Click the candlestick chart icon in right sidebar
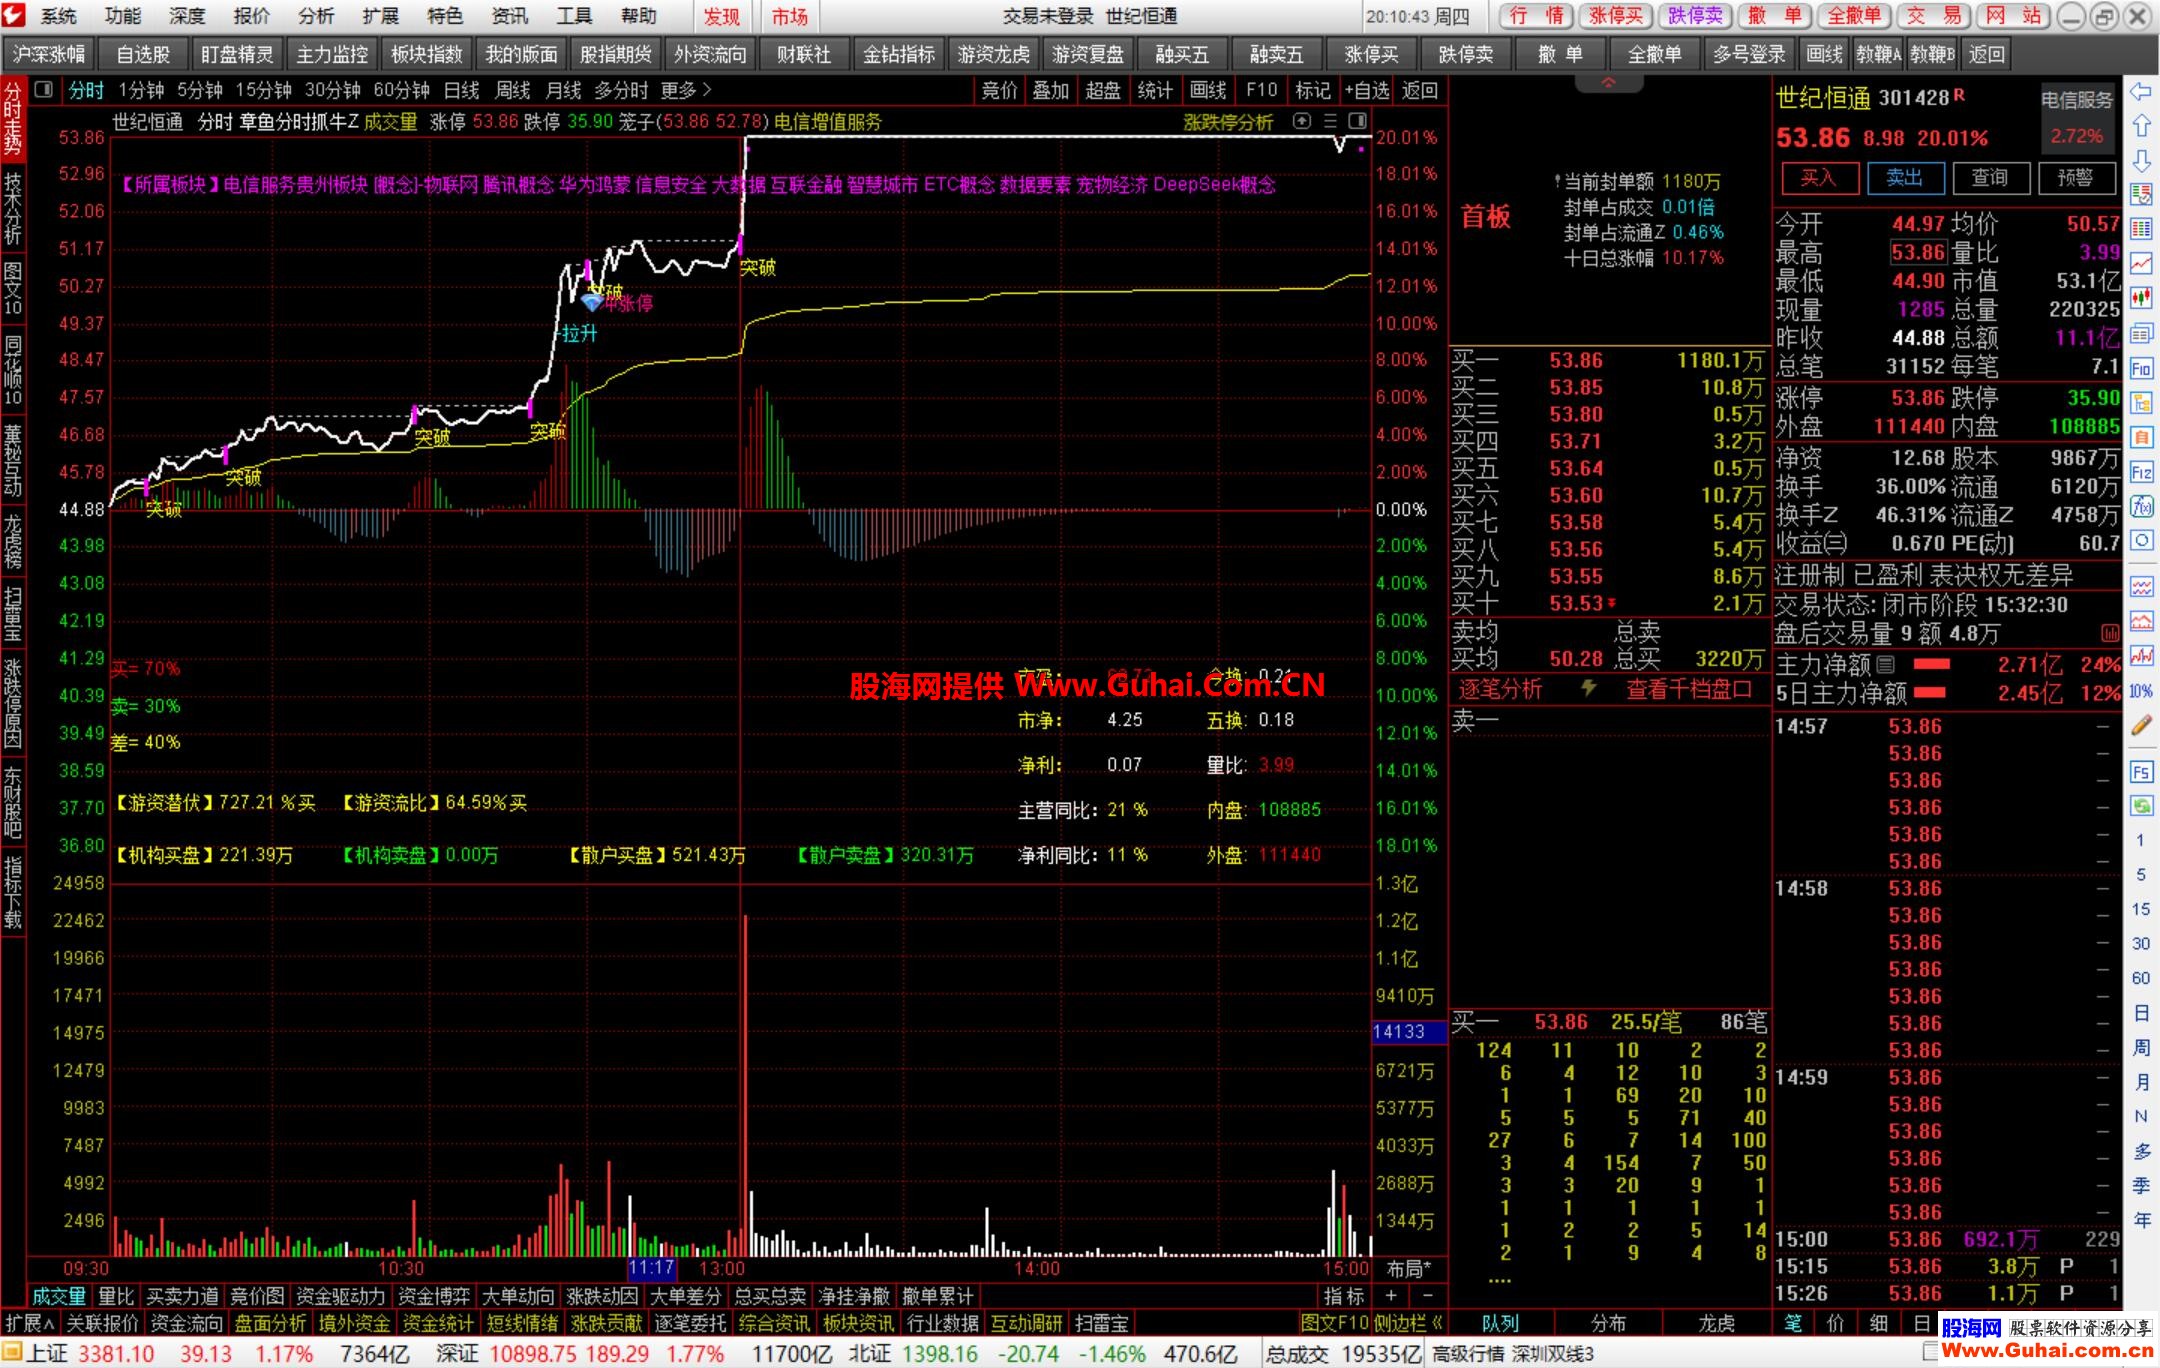2160x1368 pixels. pyautogui.click(x=2141, y=297)
